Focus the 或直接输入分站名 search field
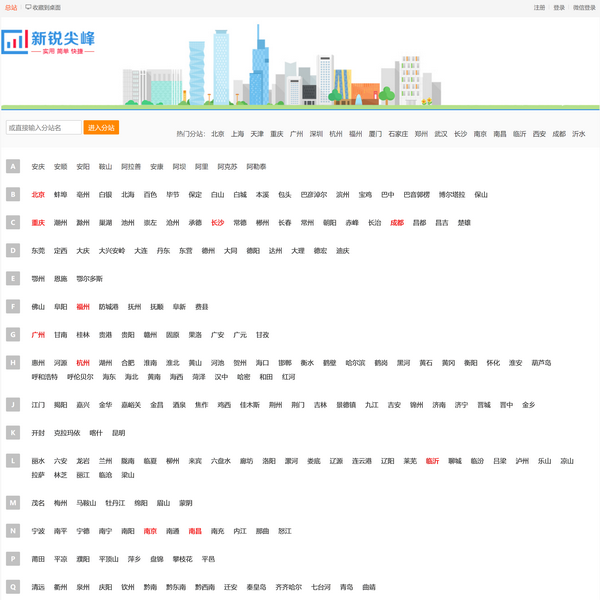 43,128
